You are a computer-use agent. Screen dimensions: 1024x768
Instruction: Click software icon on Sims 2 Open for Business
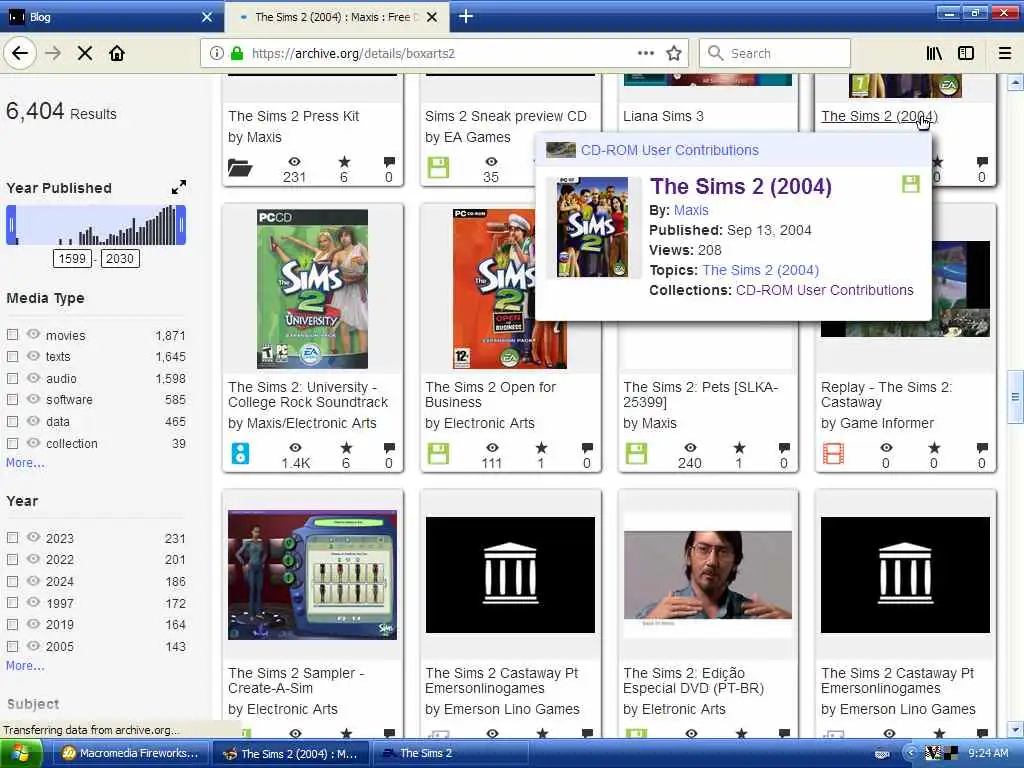[438, 453]
